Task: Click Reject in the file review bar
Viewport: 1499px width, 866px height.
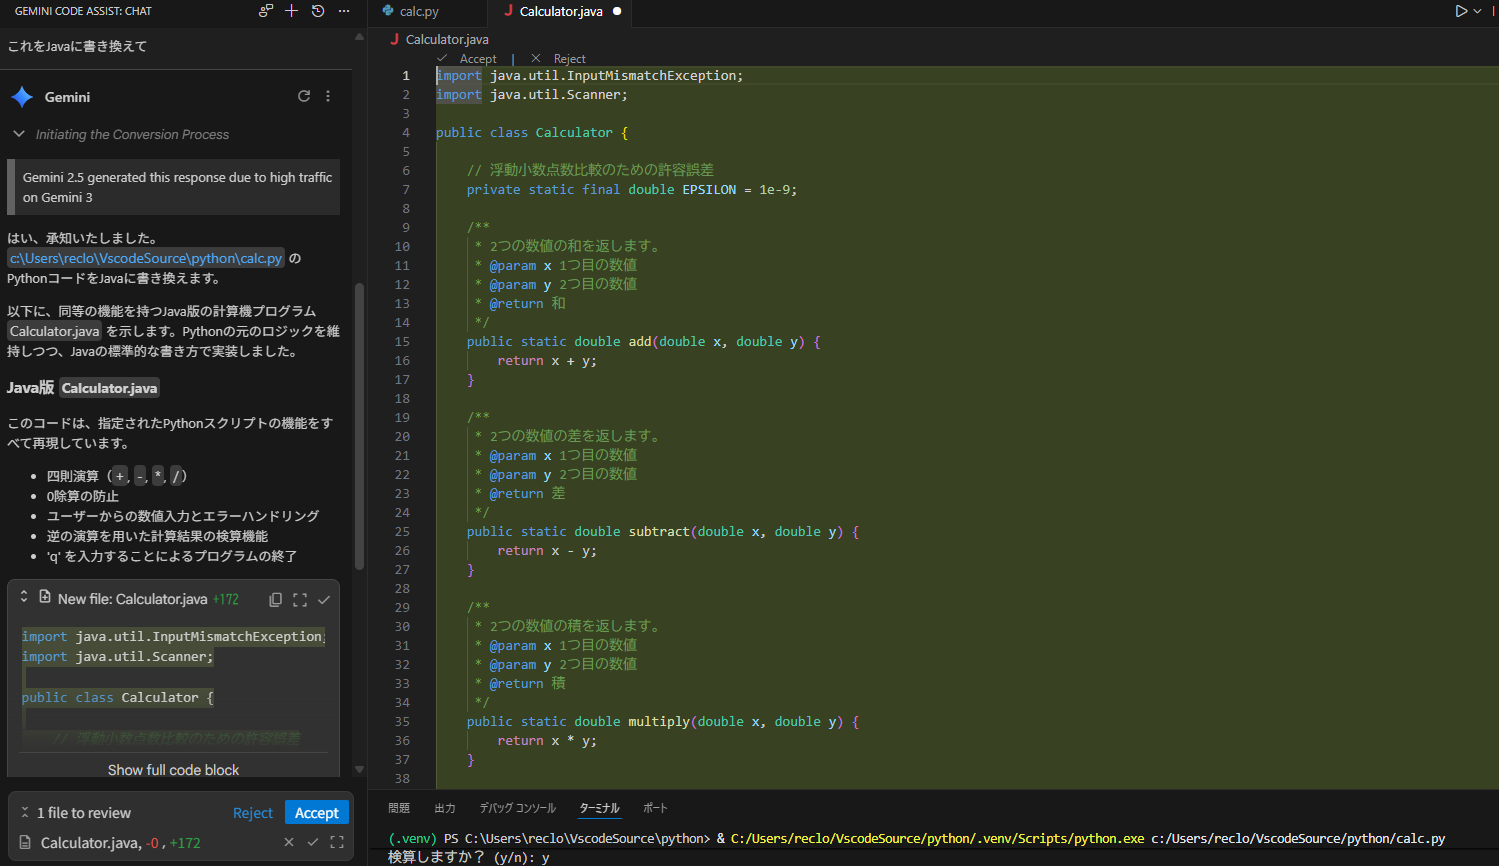Action: coord(252,813)
